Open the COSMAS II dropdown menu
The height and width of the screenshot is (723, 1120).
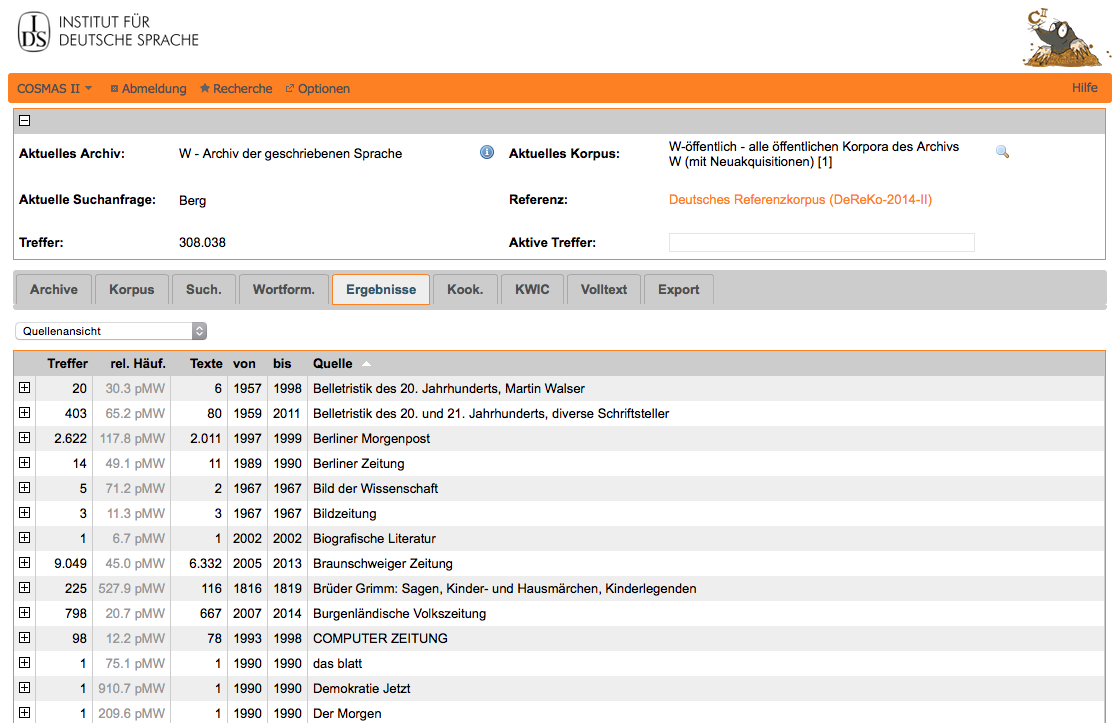coord(55,89)
